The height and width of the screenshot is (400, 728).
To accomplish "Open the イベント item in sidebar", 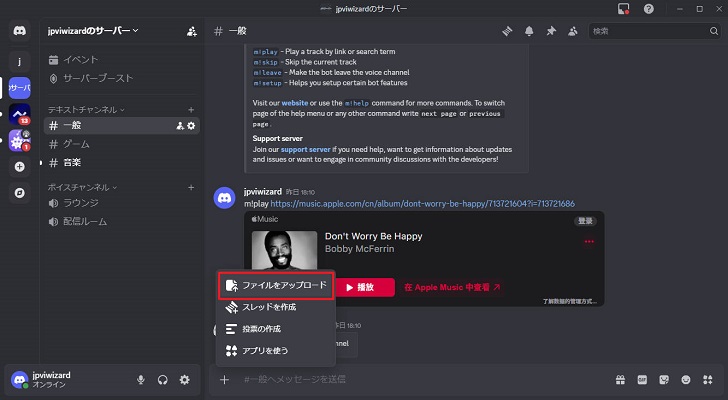I will 122,60.
